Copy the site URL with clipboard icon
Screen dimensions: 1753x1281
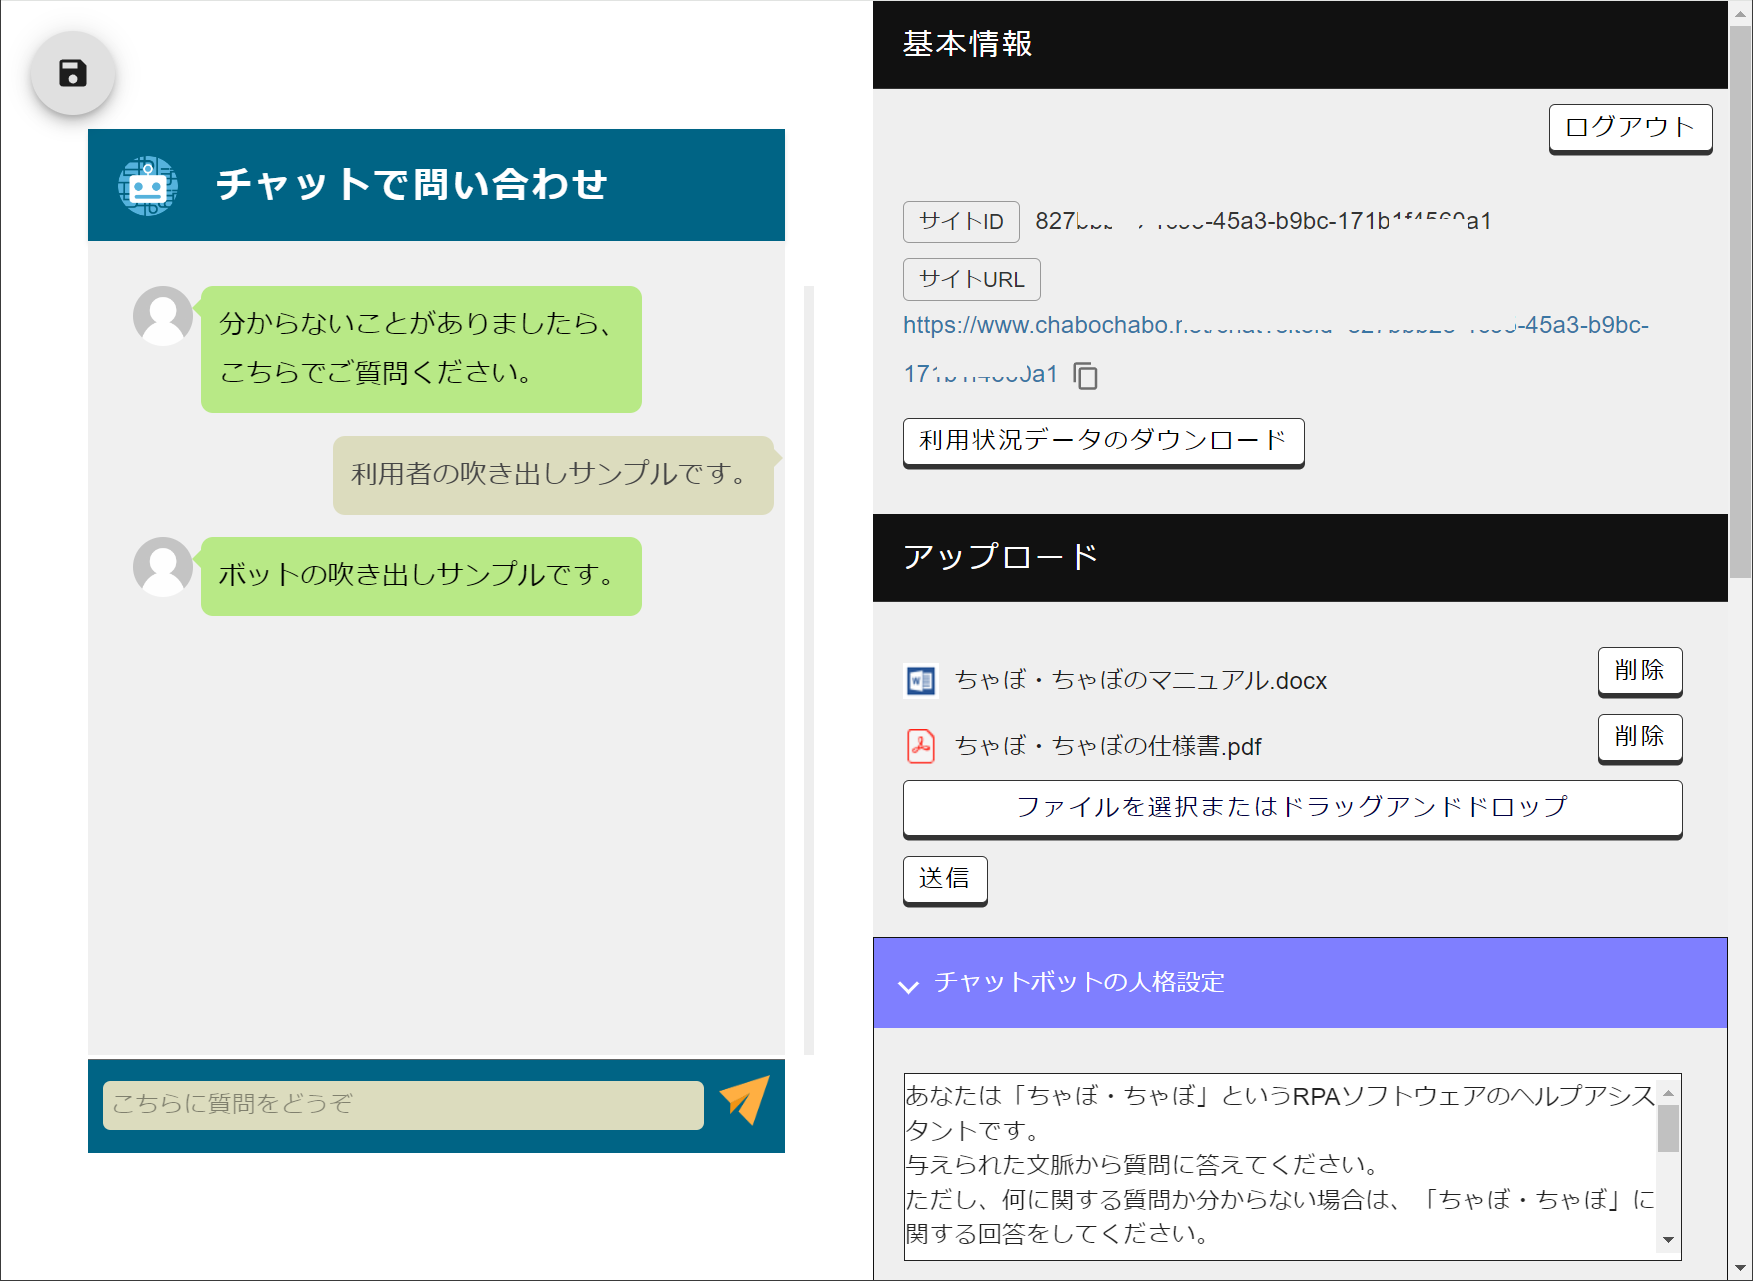point(1085,376)
